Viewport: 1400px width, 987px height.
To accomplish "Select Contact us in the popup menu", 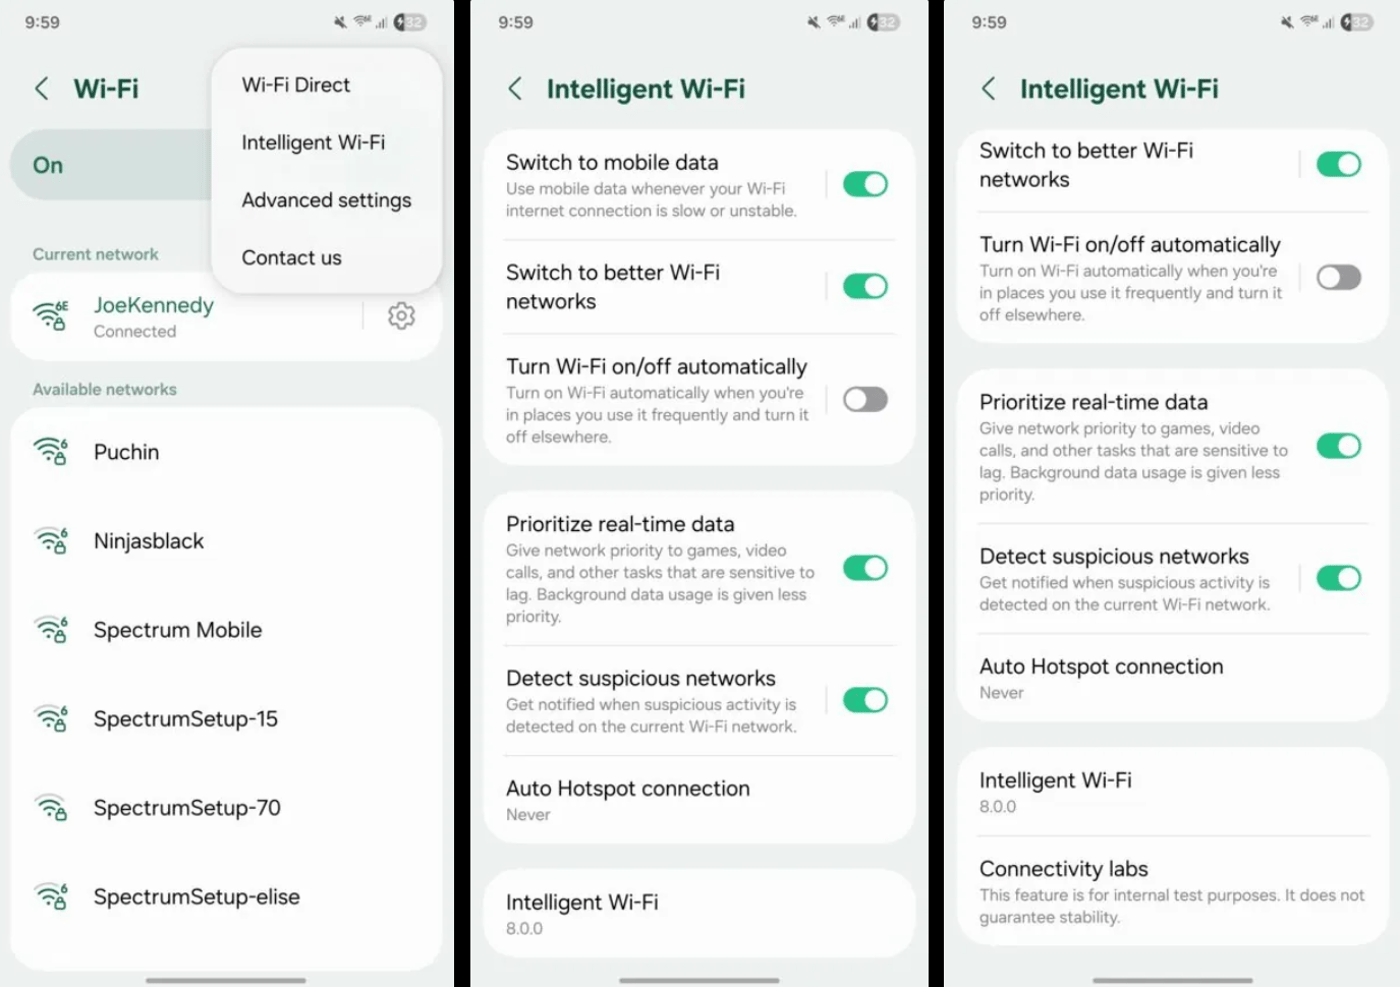I will [291, 258].
